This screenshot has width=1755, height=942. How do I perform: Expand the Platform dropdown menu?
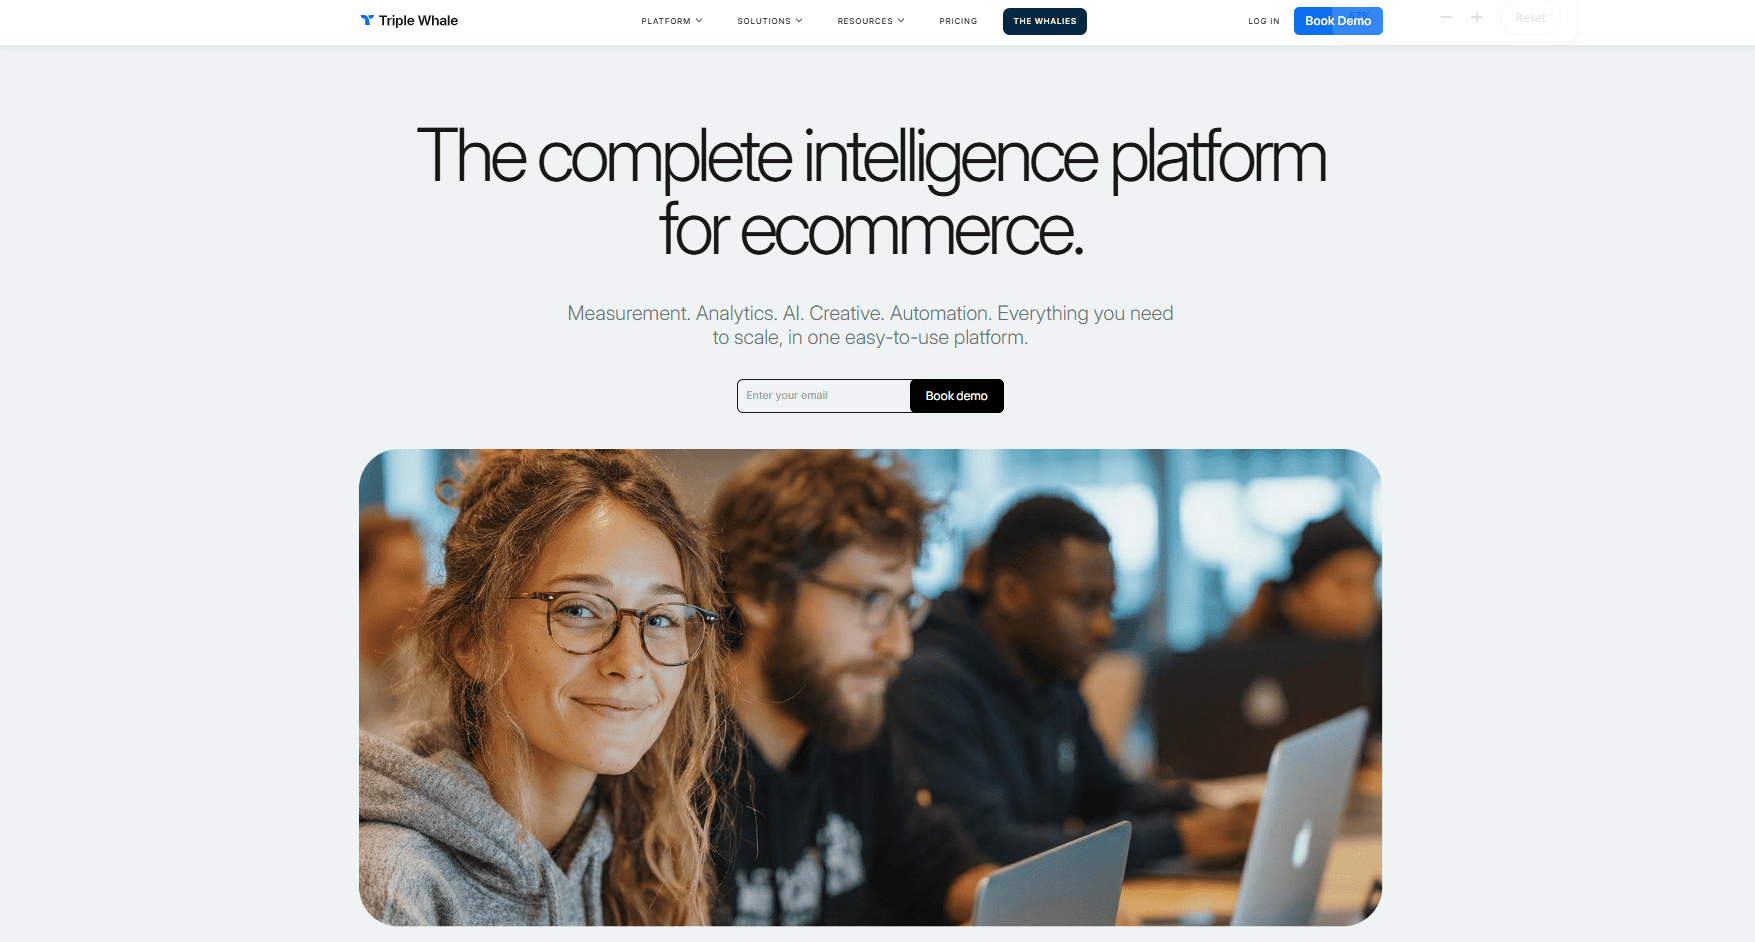coord(672,21)
